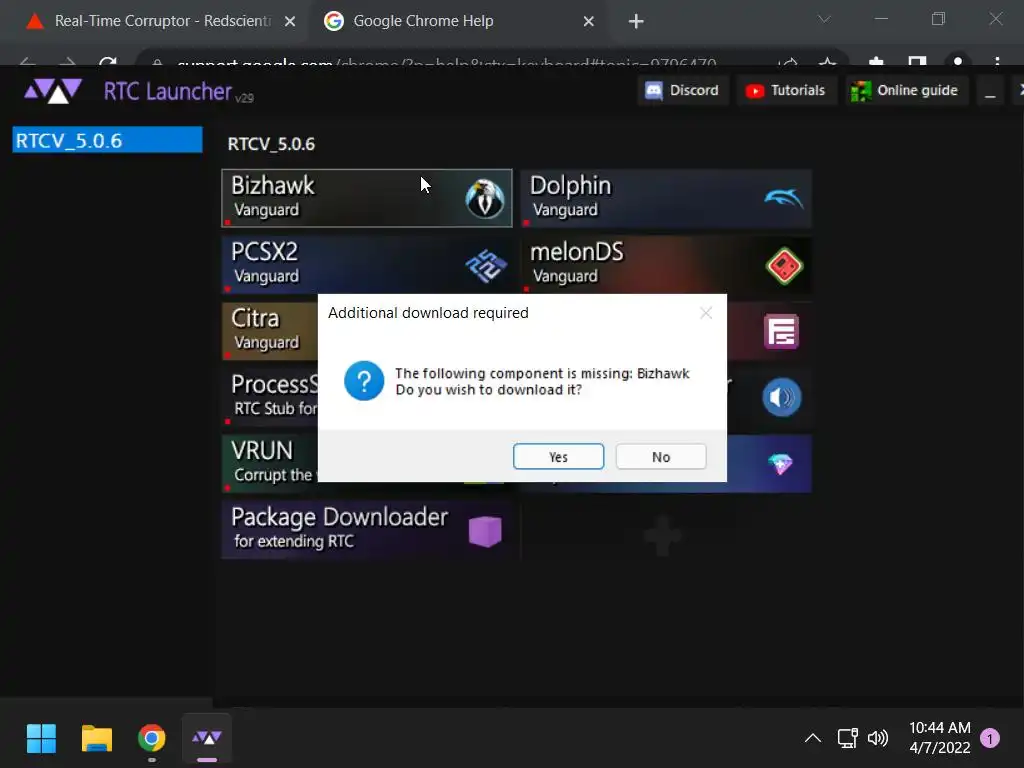Viewport: 1024px width, 768px height.
Task: Click the purple cube Package Downloader icon
Action: [x=485, y=531]
